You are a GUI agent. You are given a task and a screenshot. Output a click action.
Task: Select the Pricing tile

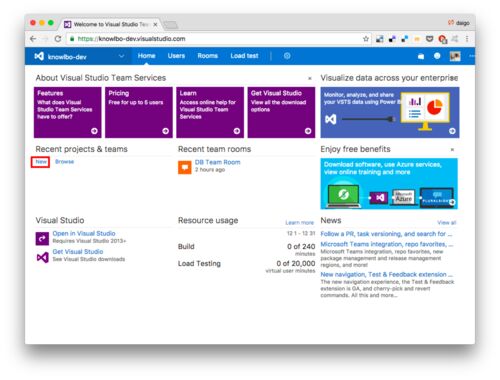coord(139,112)
